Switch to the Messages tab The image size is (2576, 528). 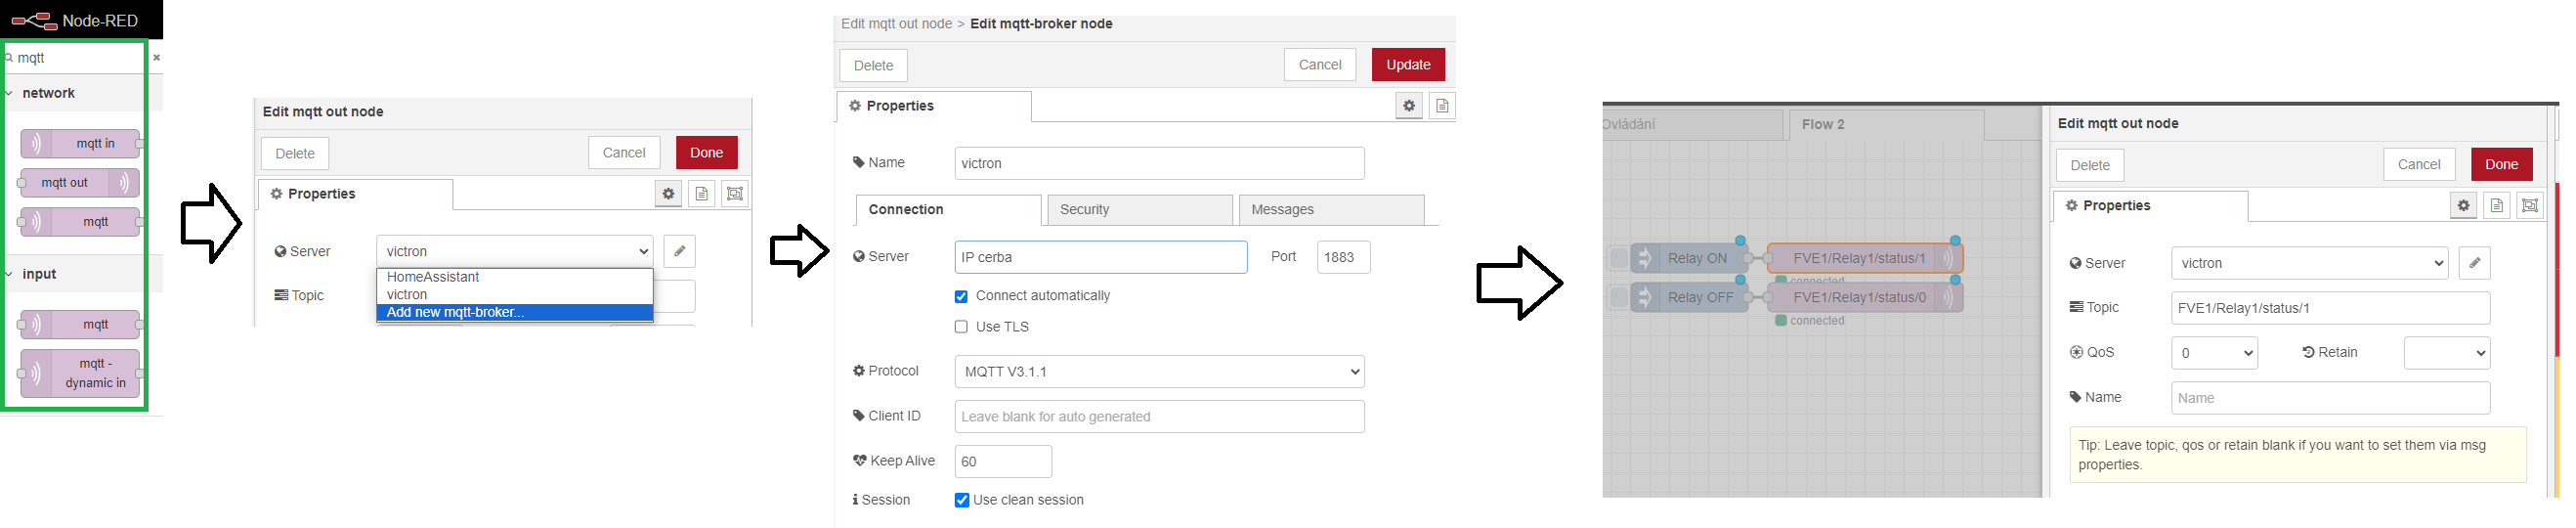pyautogui.click(x=1330, y=210)
